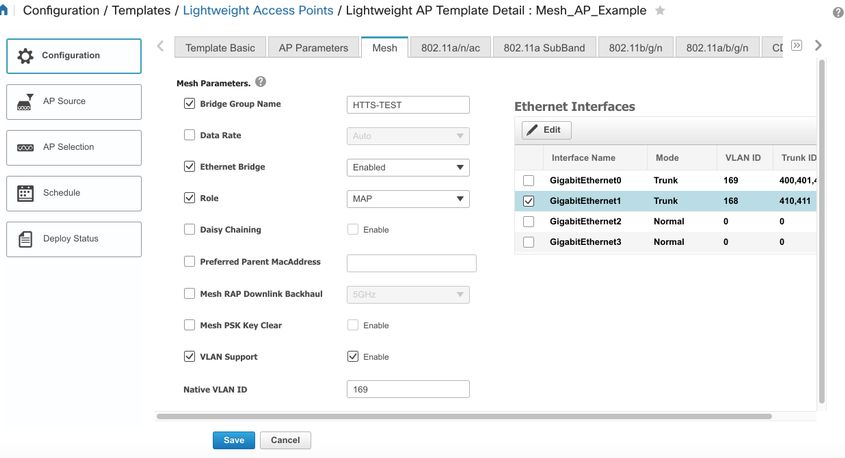Check the Mesh RAP Downlink Backhaul checkbox
845x458 pixels.
189,294
